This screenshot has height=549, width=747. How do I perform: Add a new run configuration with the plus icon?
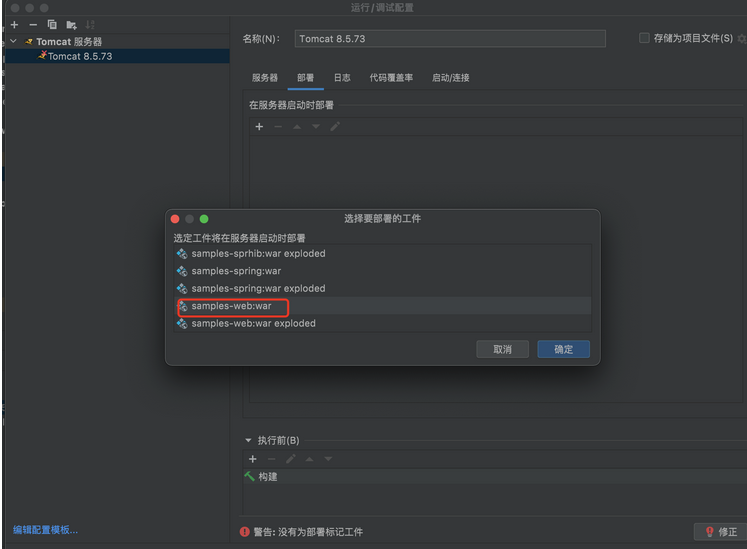click(x=14, y=25)
